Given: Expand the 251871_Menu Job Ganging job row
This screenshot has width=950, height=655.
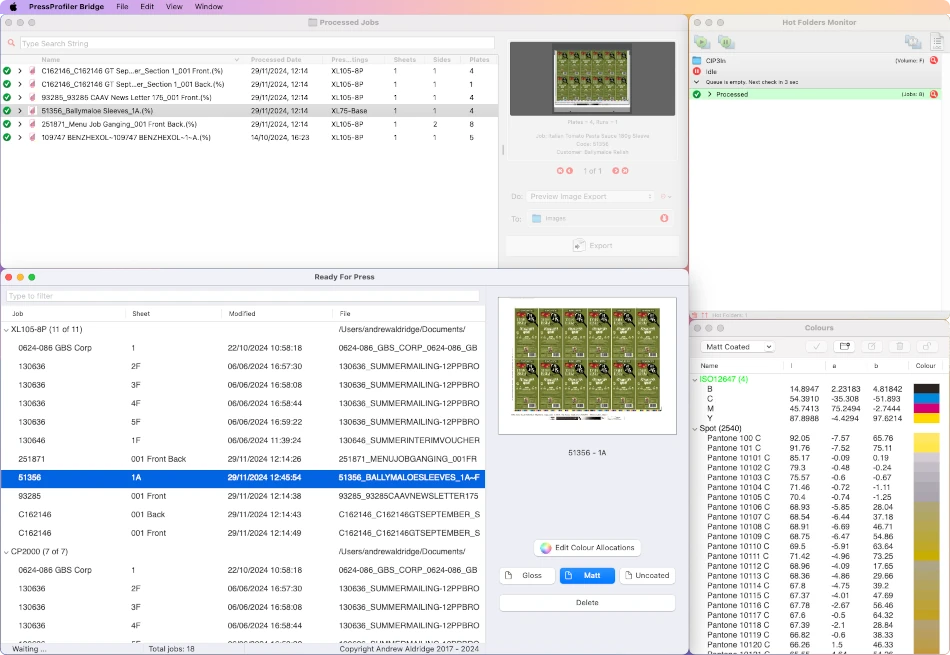Looking at the screenshot, I should tap(20, 124).
